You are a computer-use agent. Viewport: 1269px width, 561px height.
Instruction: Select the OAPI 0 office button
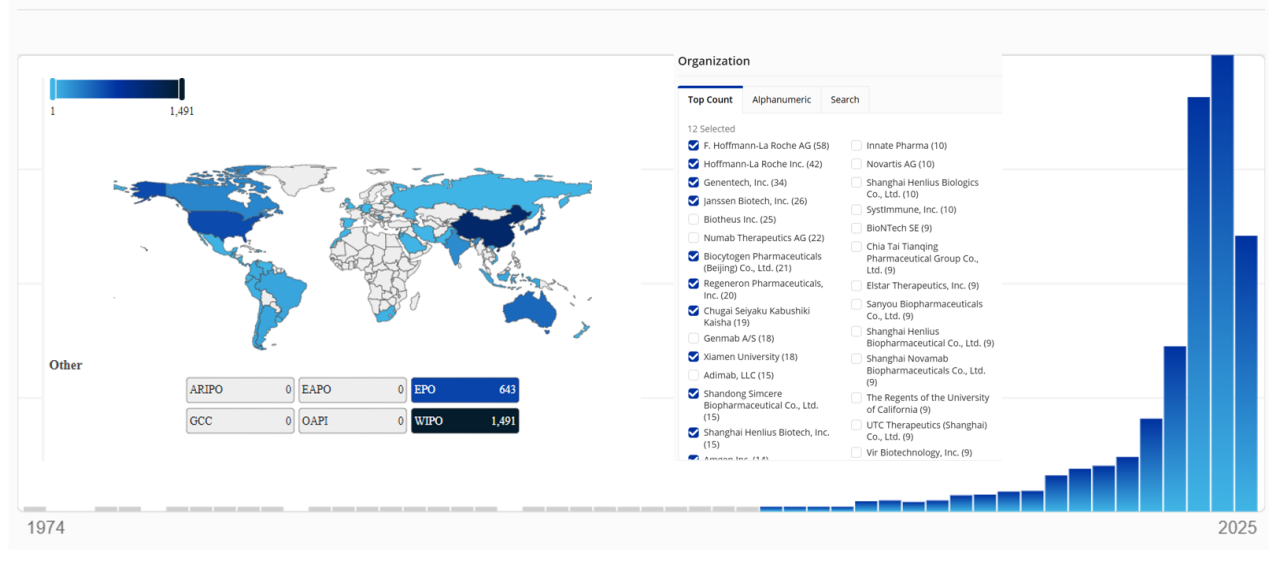point(353,421)
